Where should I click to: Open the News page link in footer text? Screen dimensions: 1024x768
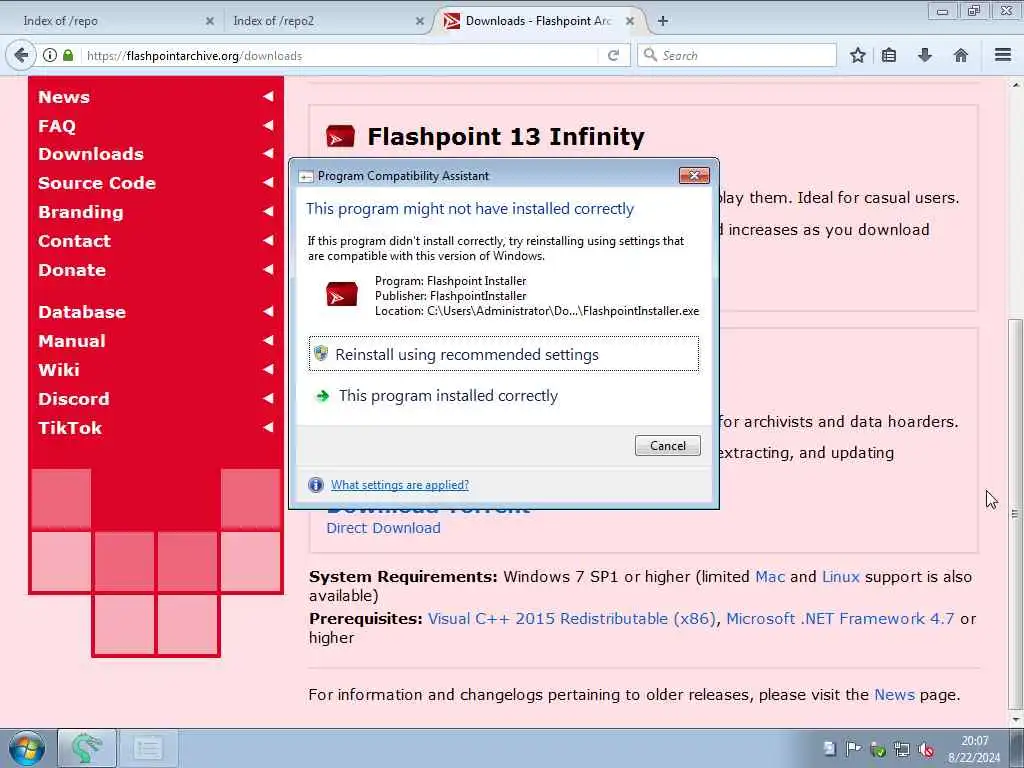[894, 694]
